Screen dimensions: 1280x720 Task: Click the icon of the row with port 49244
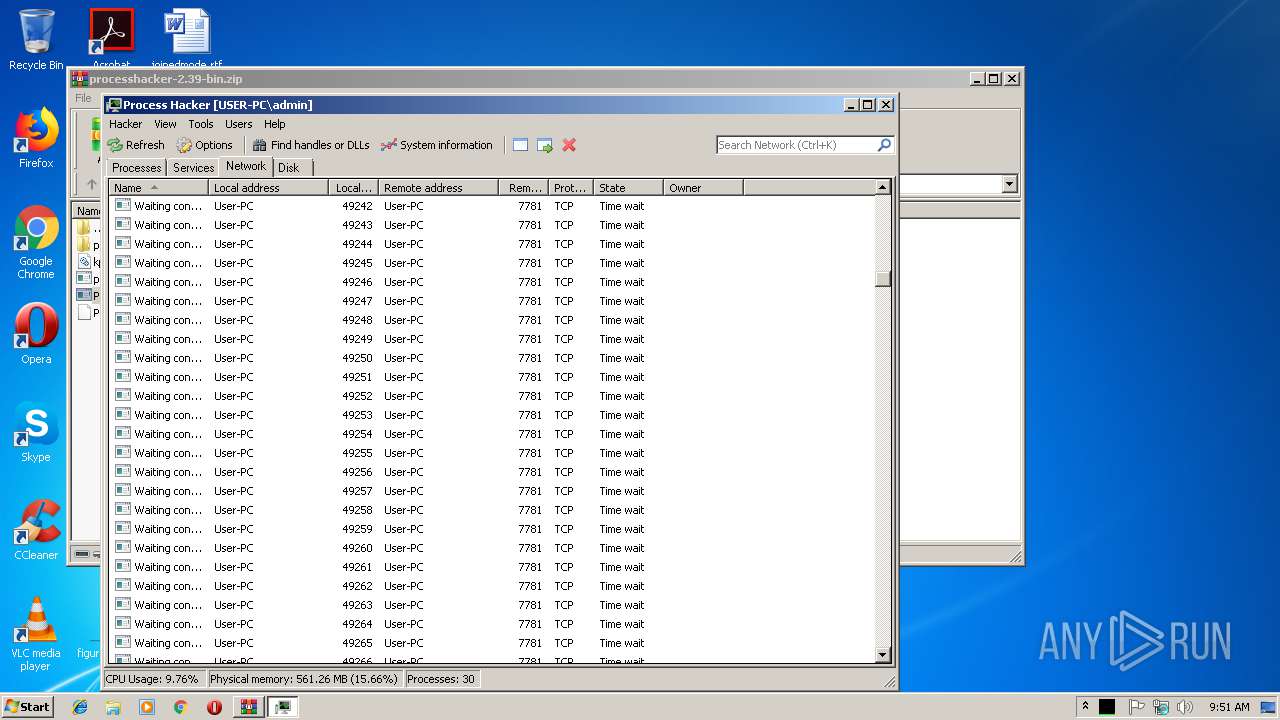[x=123, y=243]
